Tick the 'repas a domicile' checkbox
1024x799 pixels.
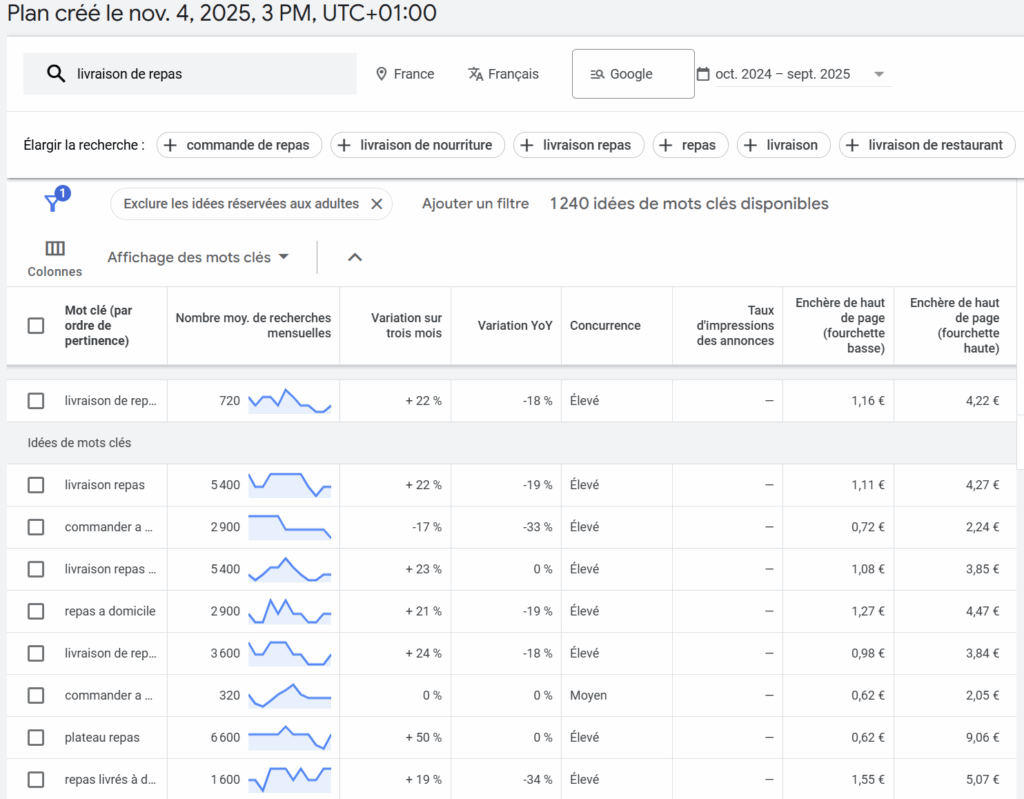pos(36,611)
